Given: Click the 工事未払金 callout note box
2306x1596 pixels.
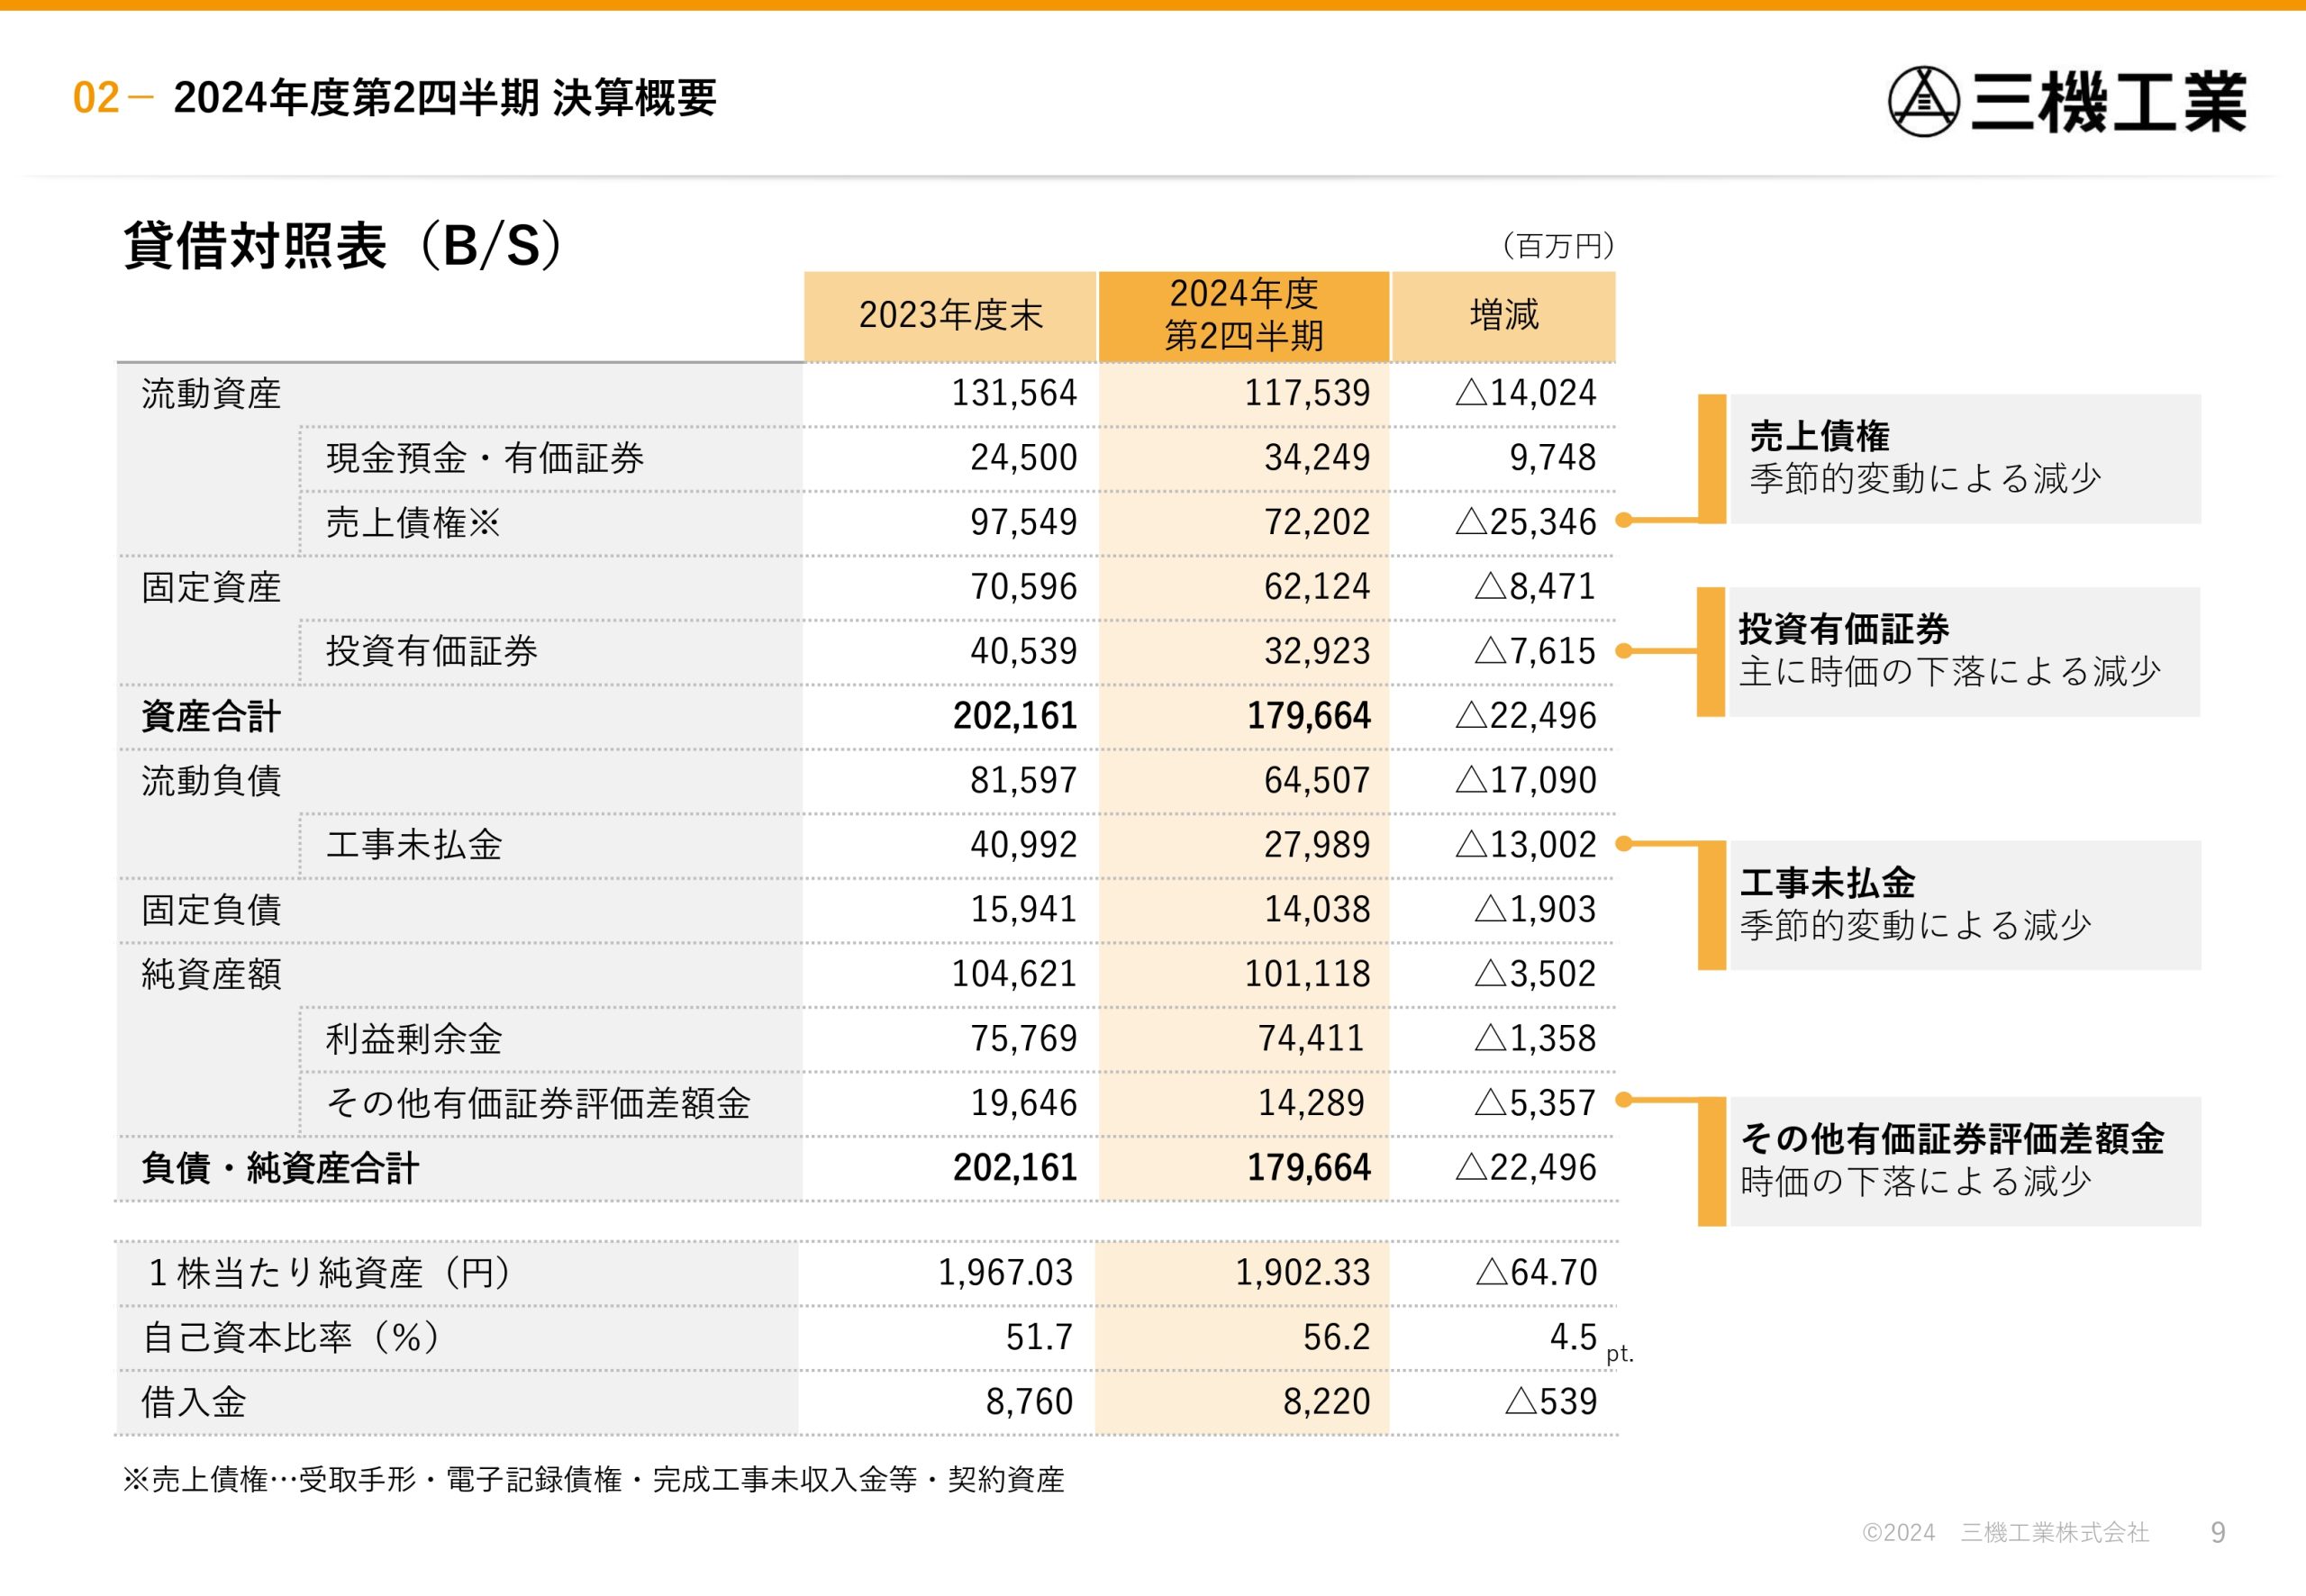Looking at the screenshot, I should 1964,906.
